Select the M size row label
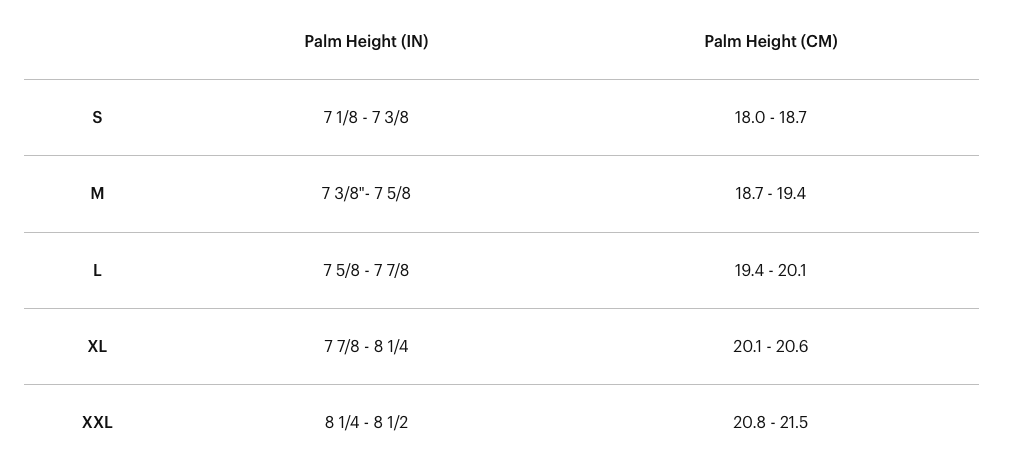The height and width of the screenshot is (458, 1028). point(97,193)
